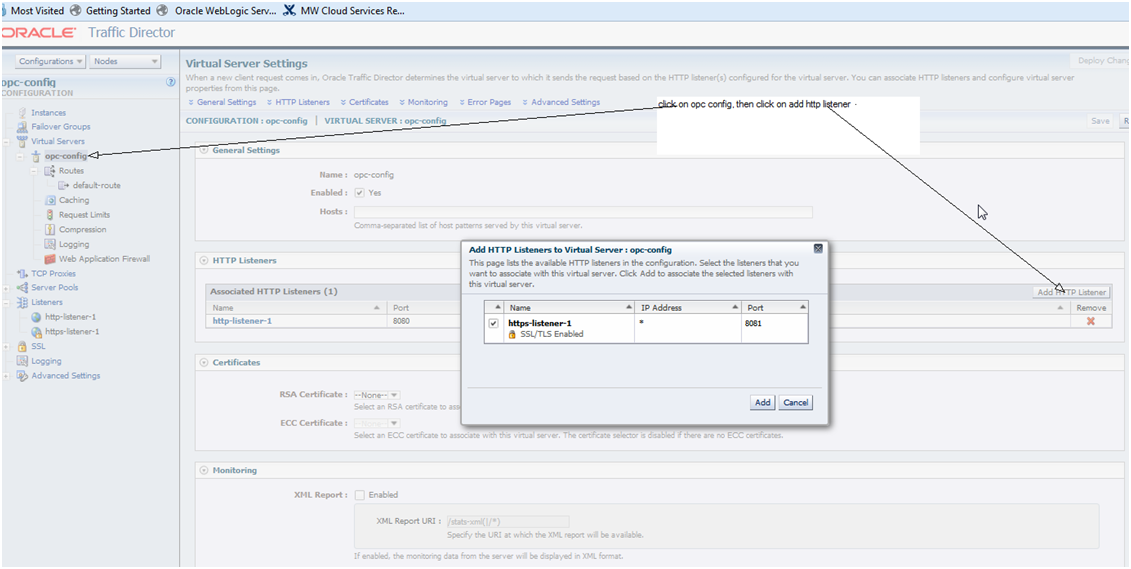Viewport: 1131px width, 569px height.
Task: Expand the Server Pools tree node
Action: [x=6, y=288]
